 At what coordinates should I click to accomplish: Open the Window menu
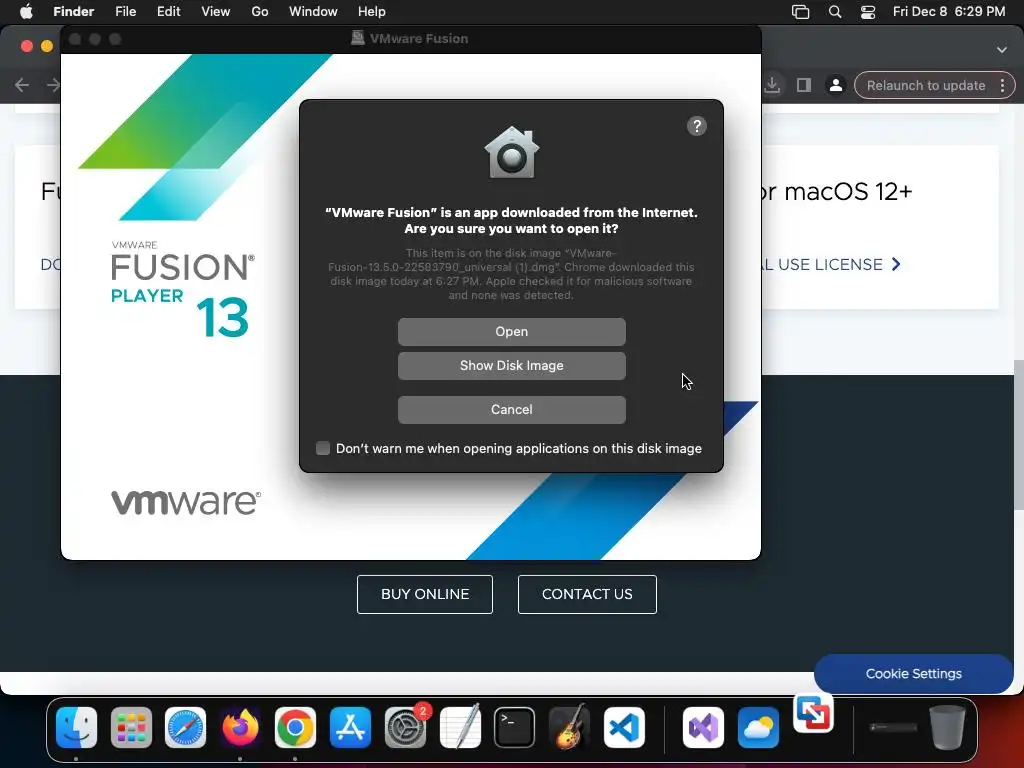313,12
